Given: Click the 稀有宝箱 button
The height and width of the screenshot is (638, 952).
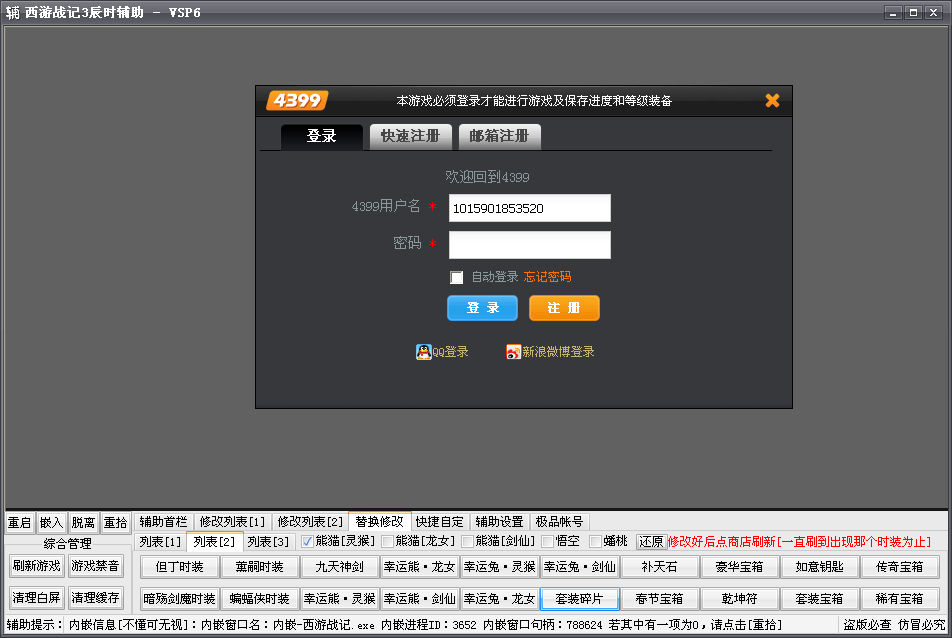Looking at the screenshot, I should [900, 599].
